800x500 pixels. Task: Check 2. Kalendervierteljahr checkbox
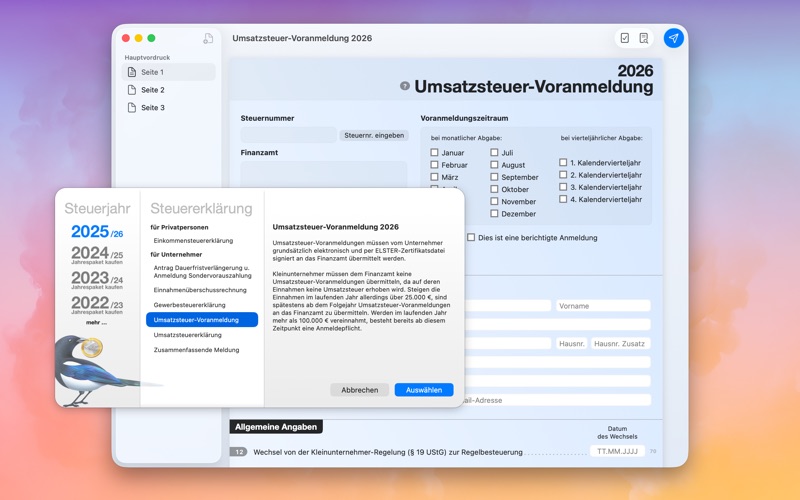[563, 174]
